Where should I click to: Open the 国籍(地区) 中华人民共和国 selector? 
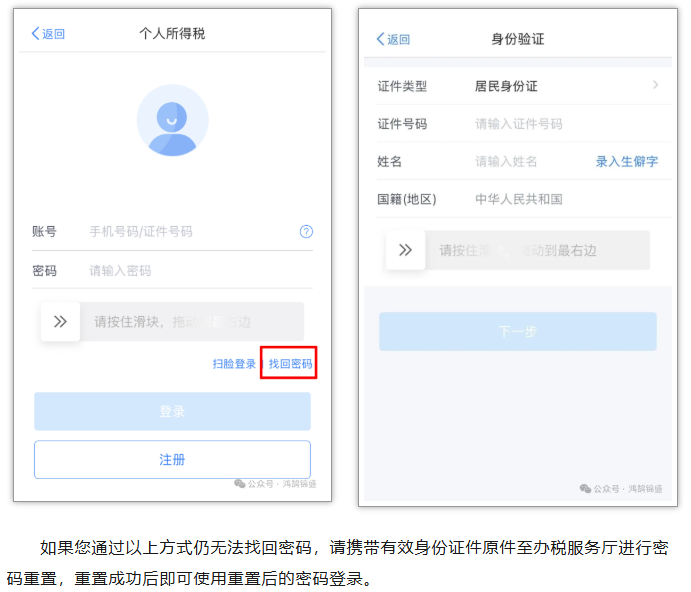[519, 199]
